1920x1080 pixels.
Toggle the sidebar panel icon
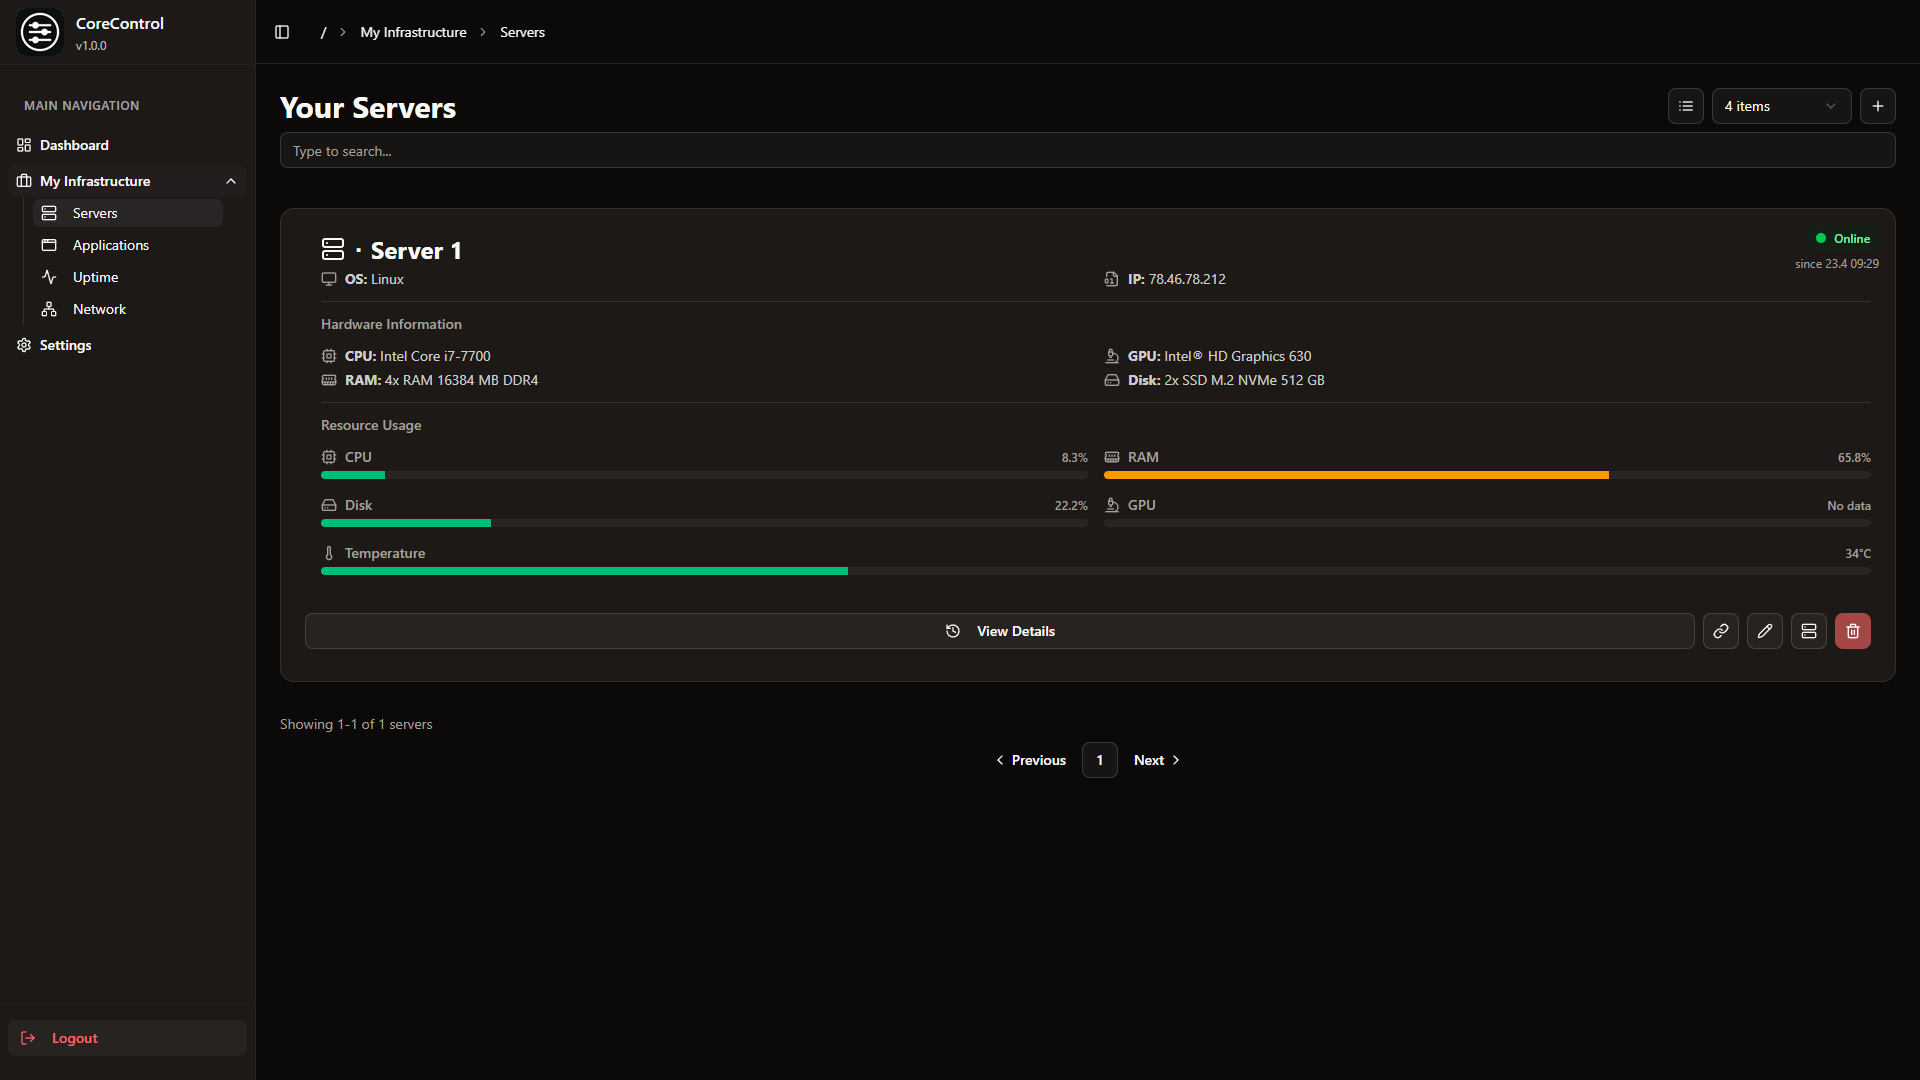(x=282, y=32)
